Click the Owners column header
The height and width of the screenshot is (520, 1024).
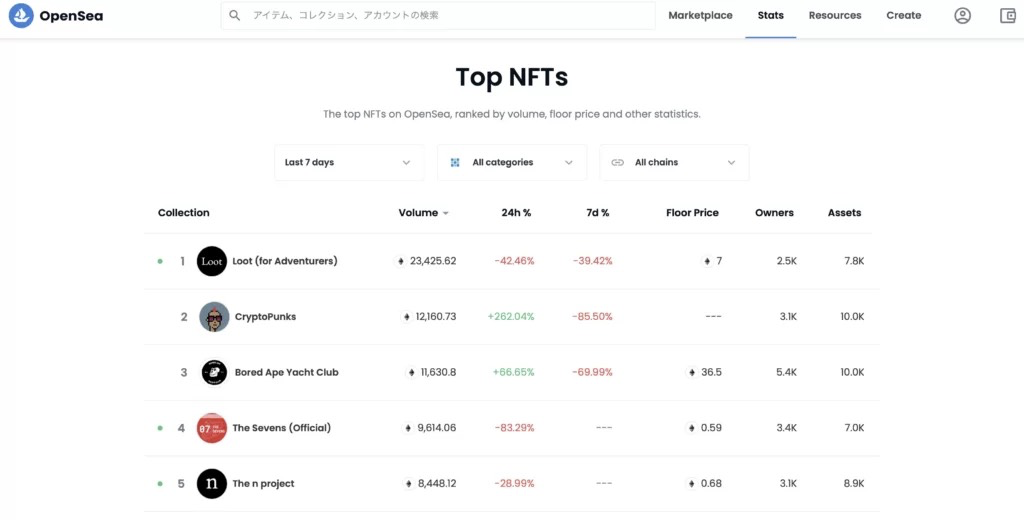pos(775,212)
